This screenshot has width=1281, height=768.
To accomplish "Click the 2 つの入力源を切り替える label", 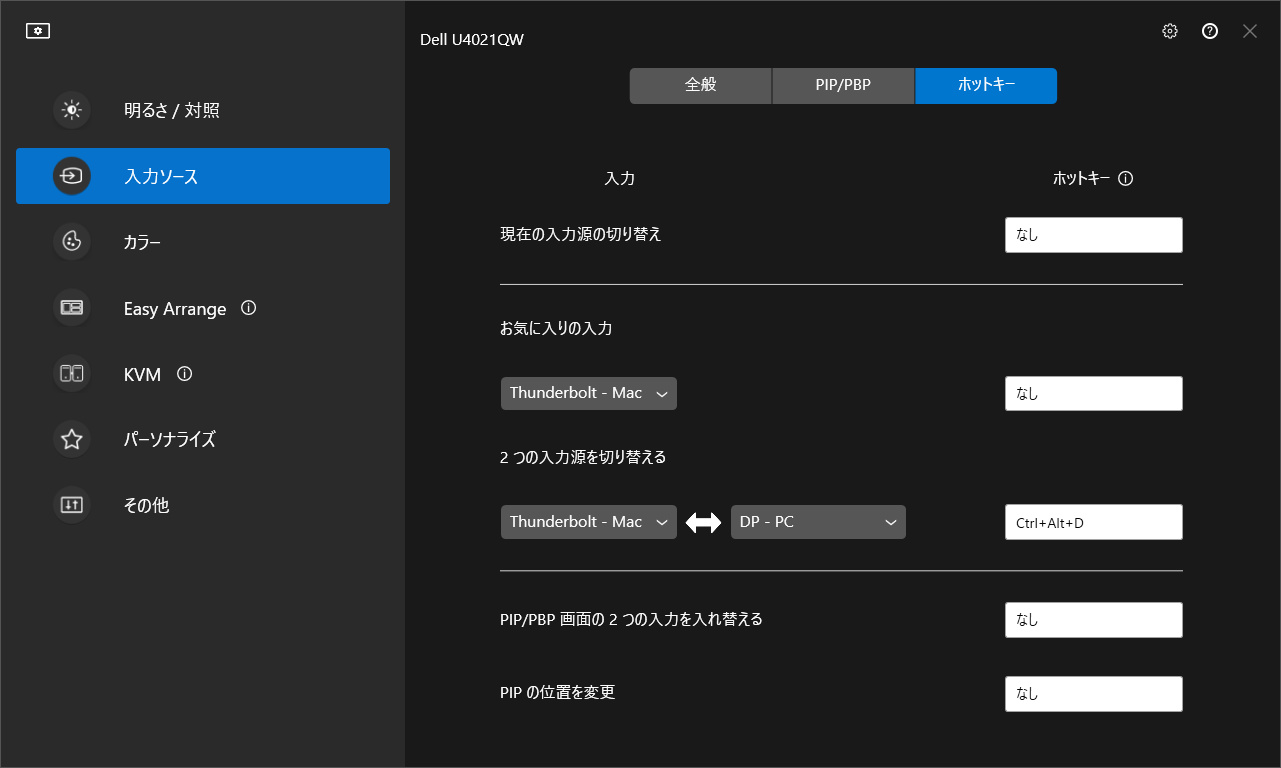I will (583, 457).
